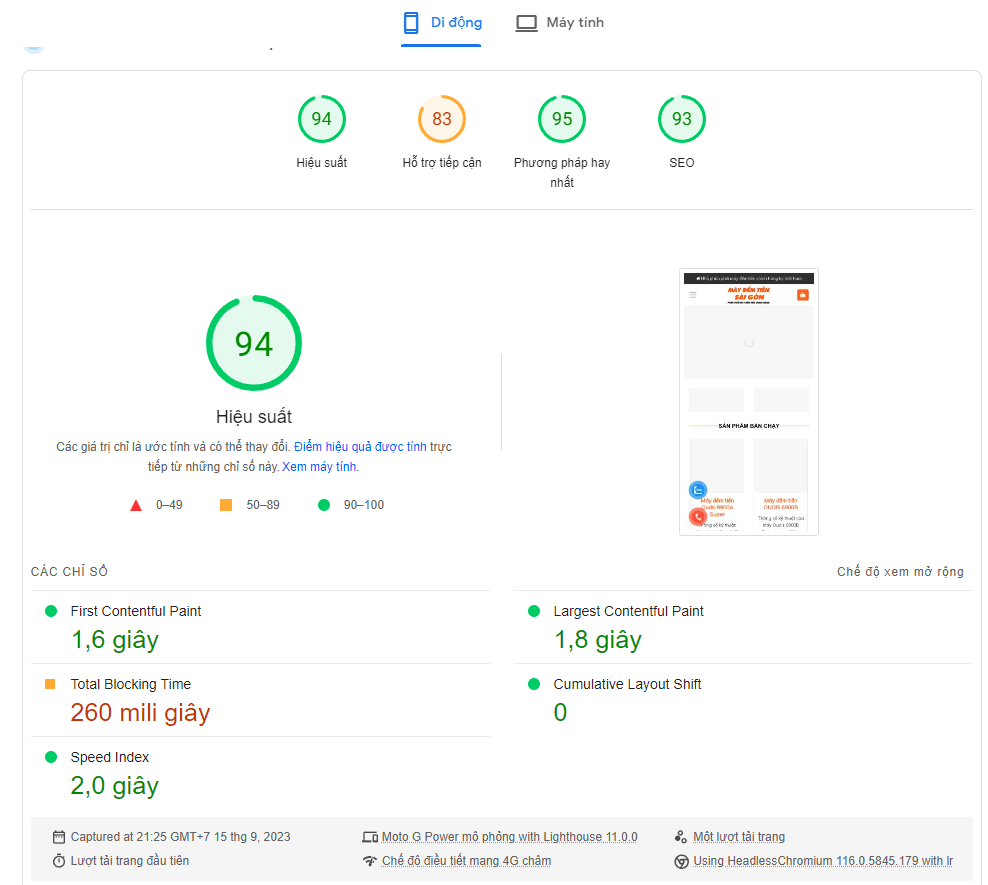
Task: Click the mobile phone icon on Di động tab
Action: [409, 21]
